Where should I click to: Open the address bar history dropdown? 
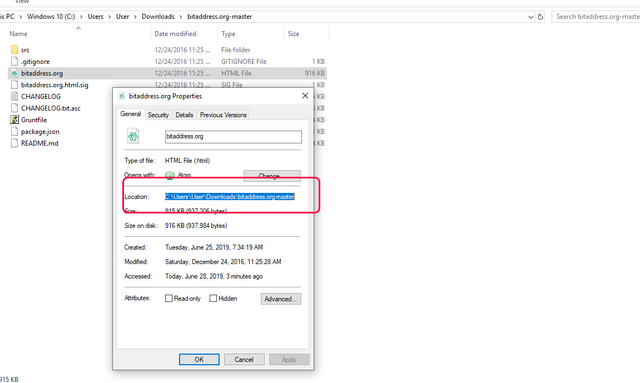click(x=531, y=17)
